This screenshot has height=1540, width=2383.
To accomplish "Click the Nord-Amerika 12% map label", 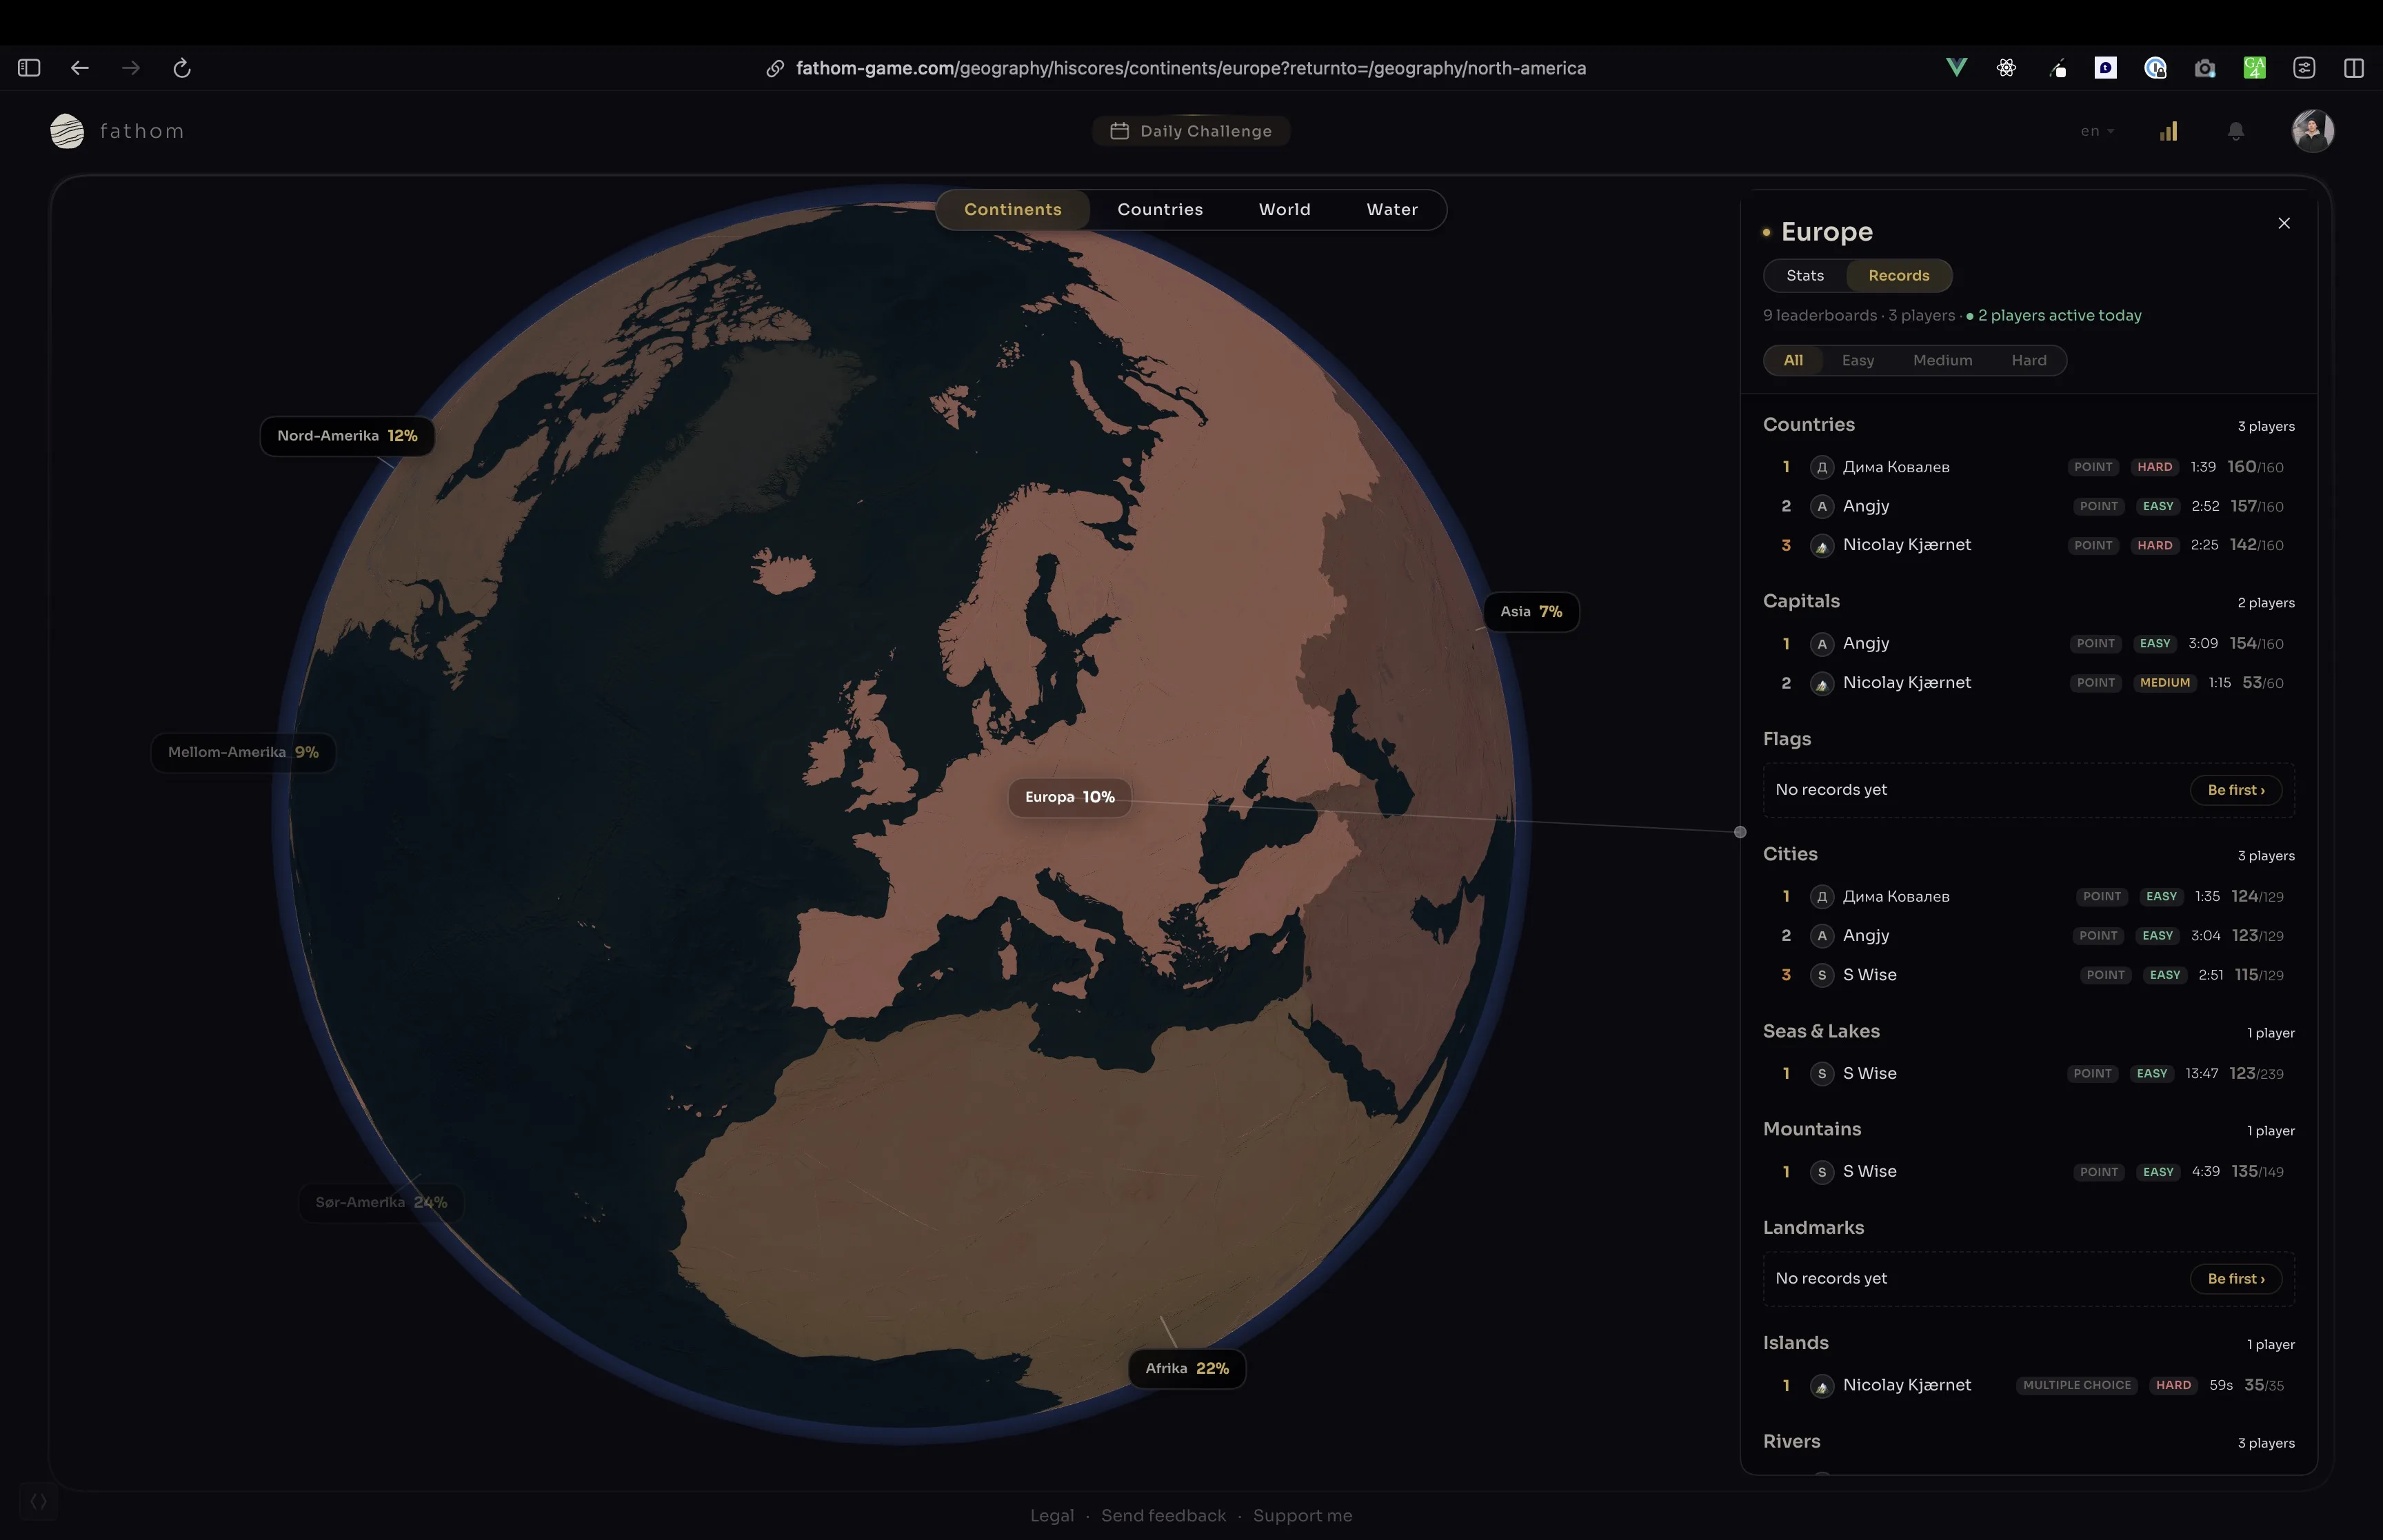I will 347,436.
